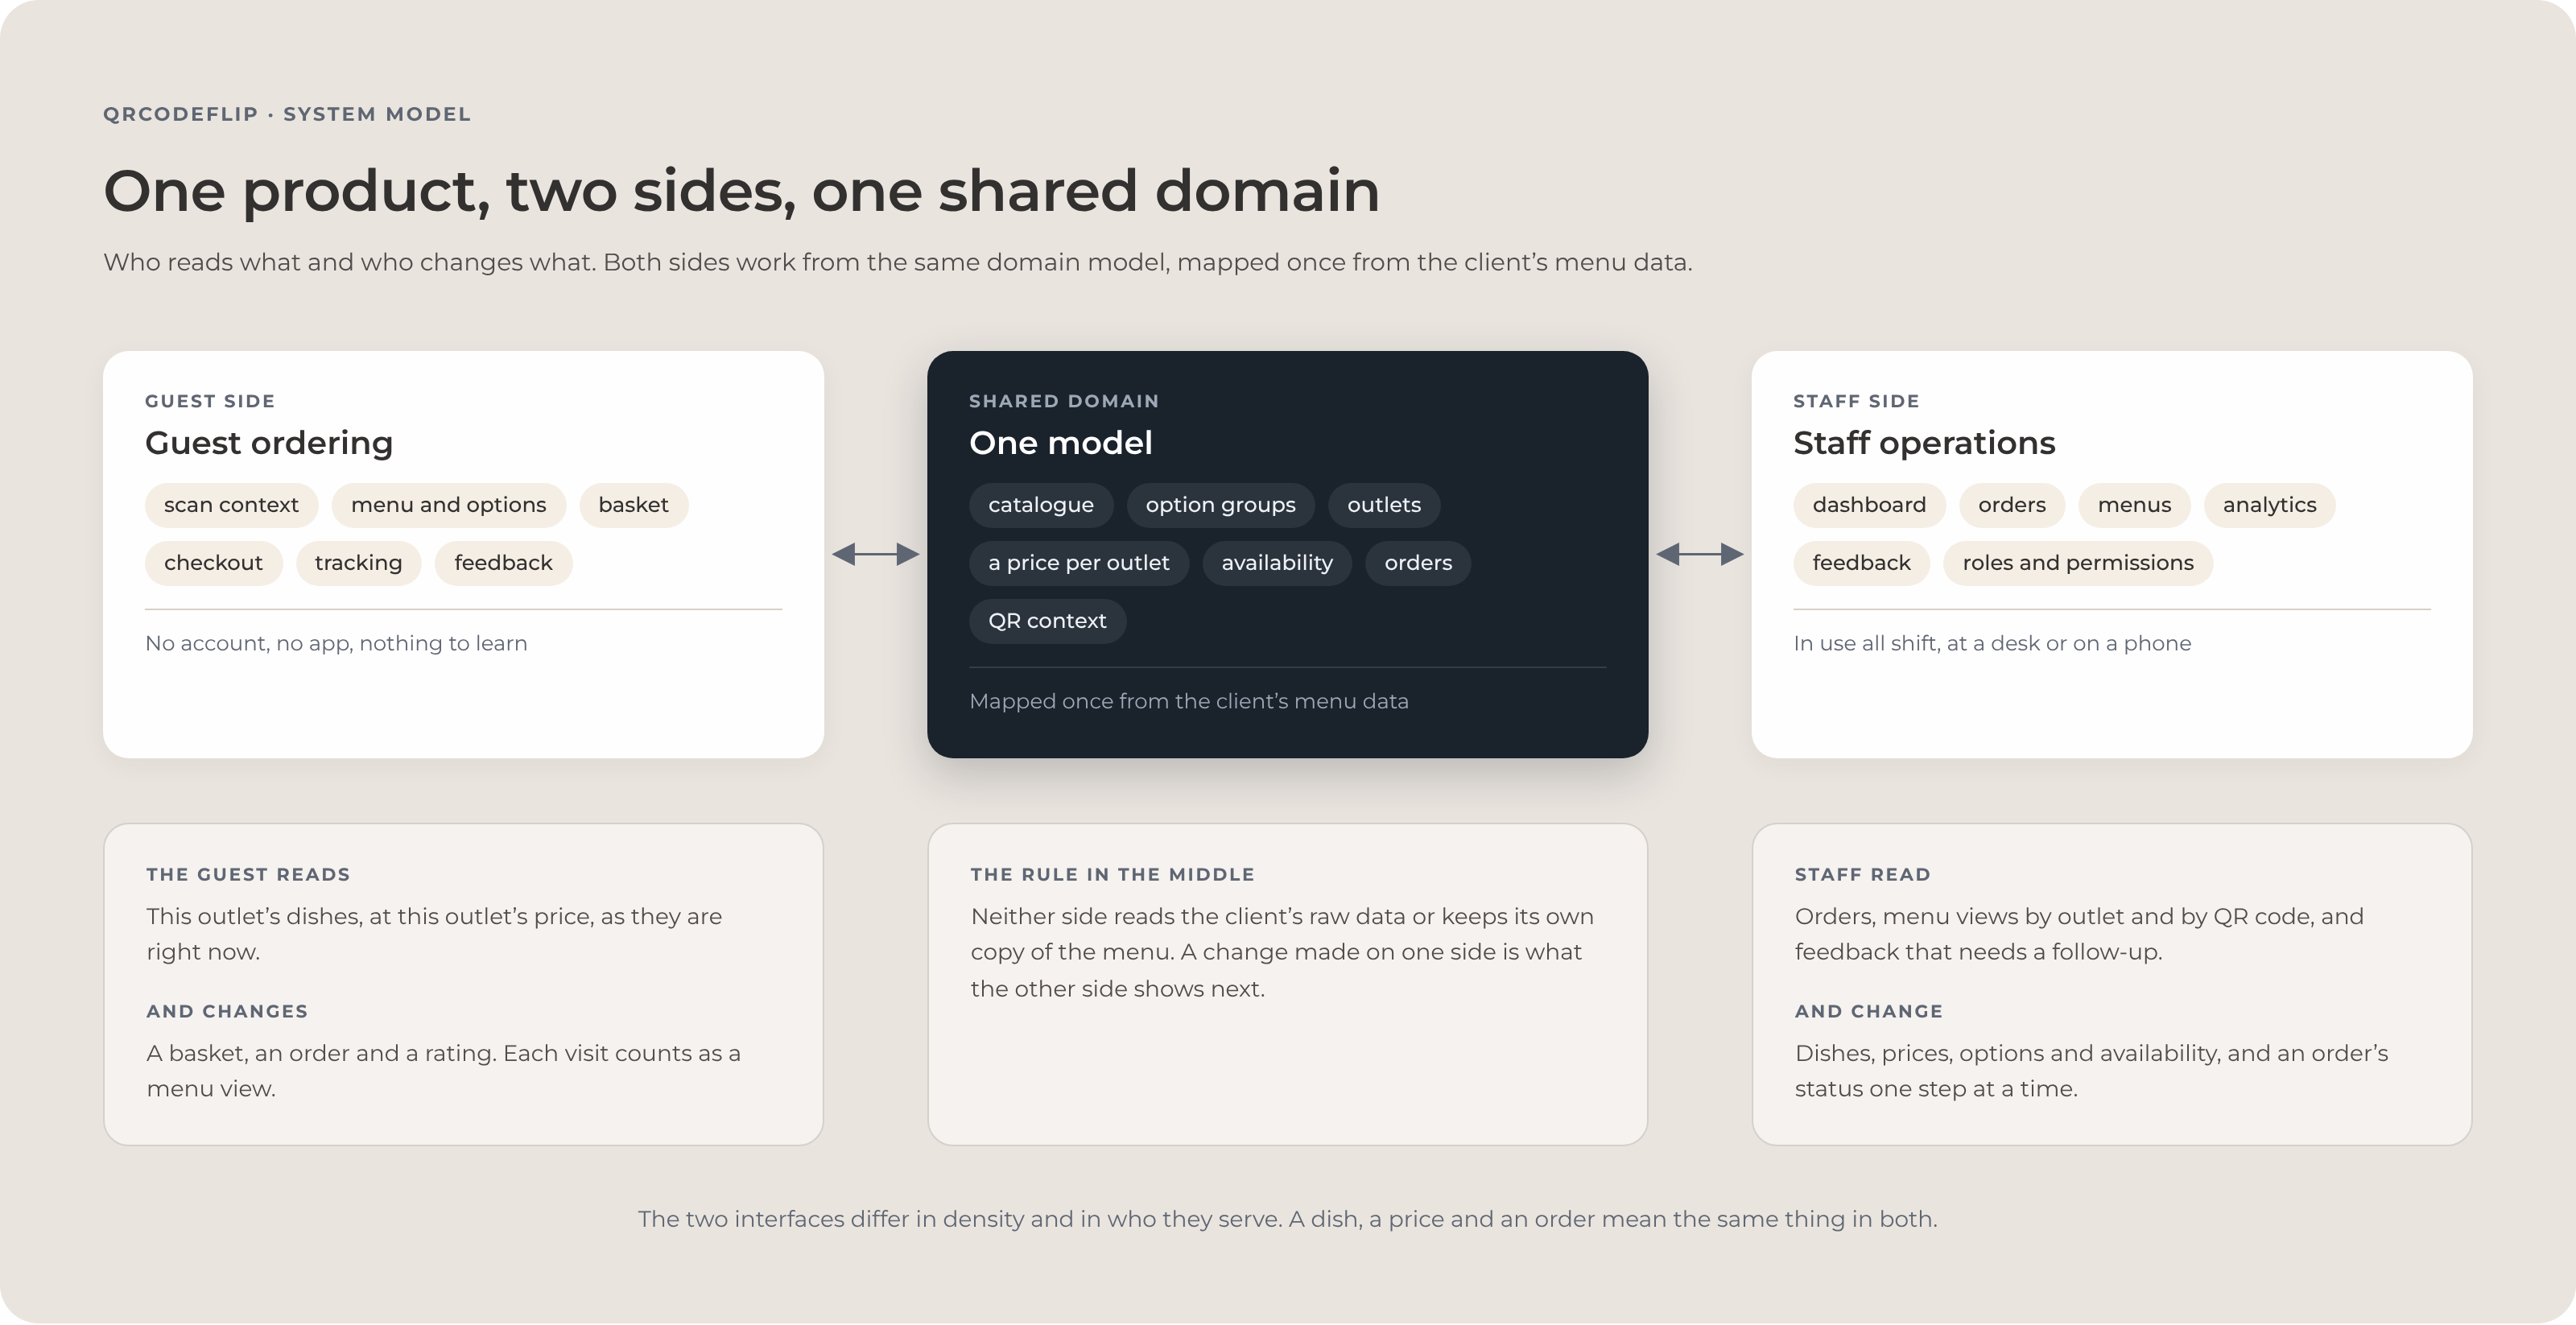Select the 'menu and options' chip

[x=448, y=505]
